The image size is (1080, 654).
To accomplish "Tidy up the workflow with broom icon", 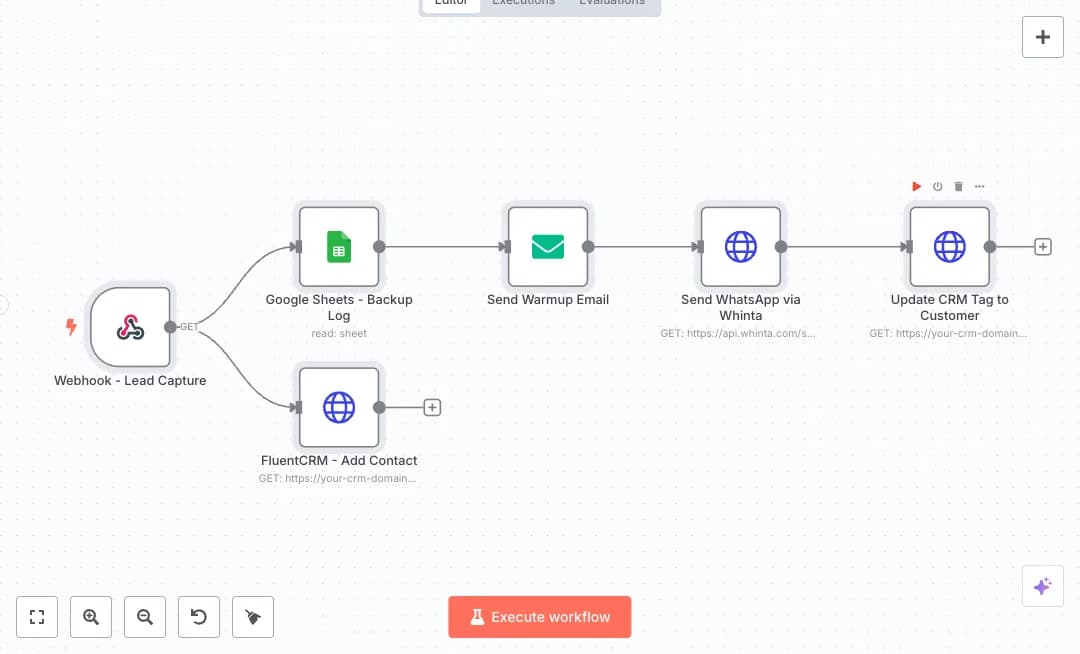I will [x=253, y=617].
